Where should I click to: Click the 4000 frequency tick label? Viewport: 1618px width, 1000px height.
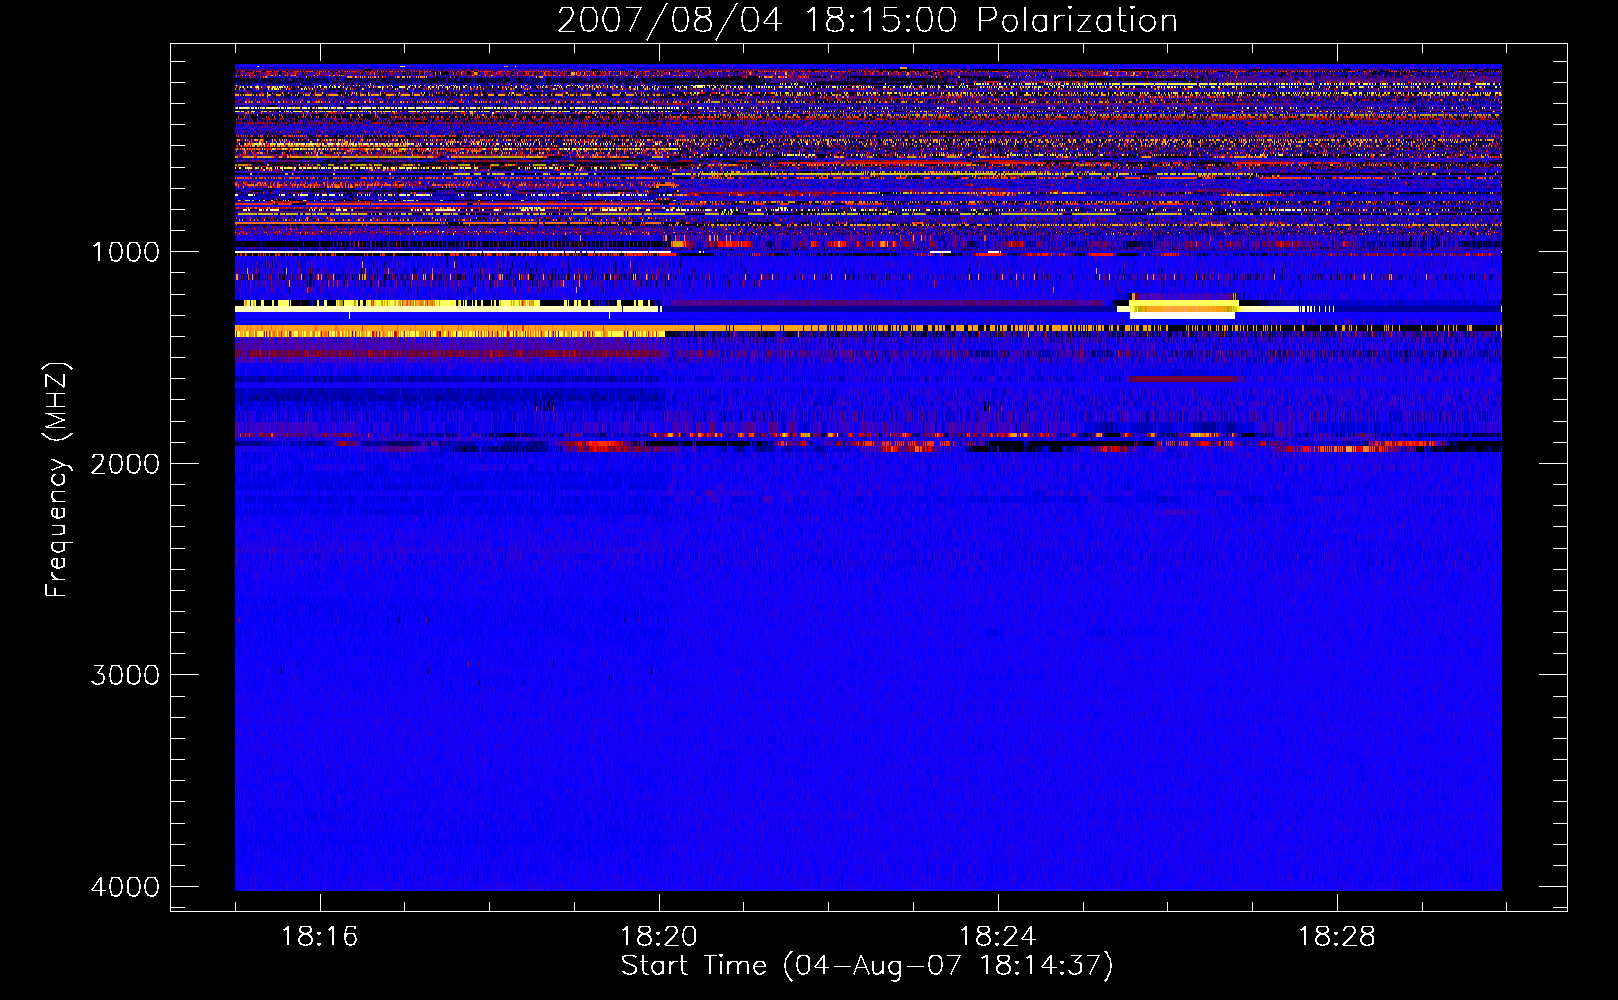pyautogui.click(x=125, y=887)
